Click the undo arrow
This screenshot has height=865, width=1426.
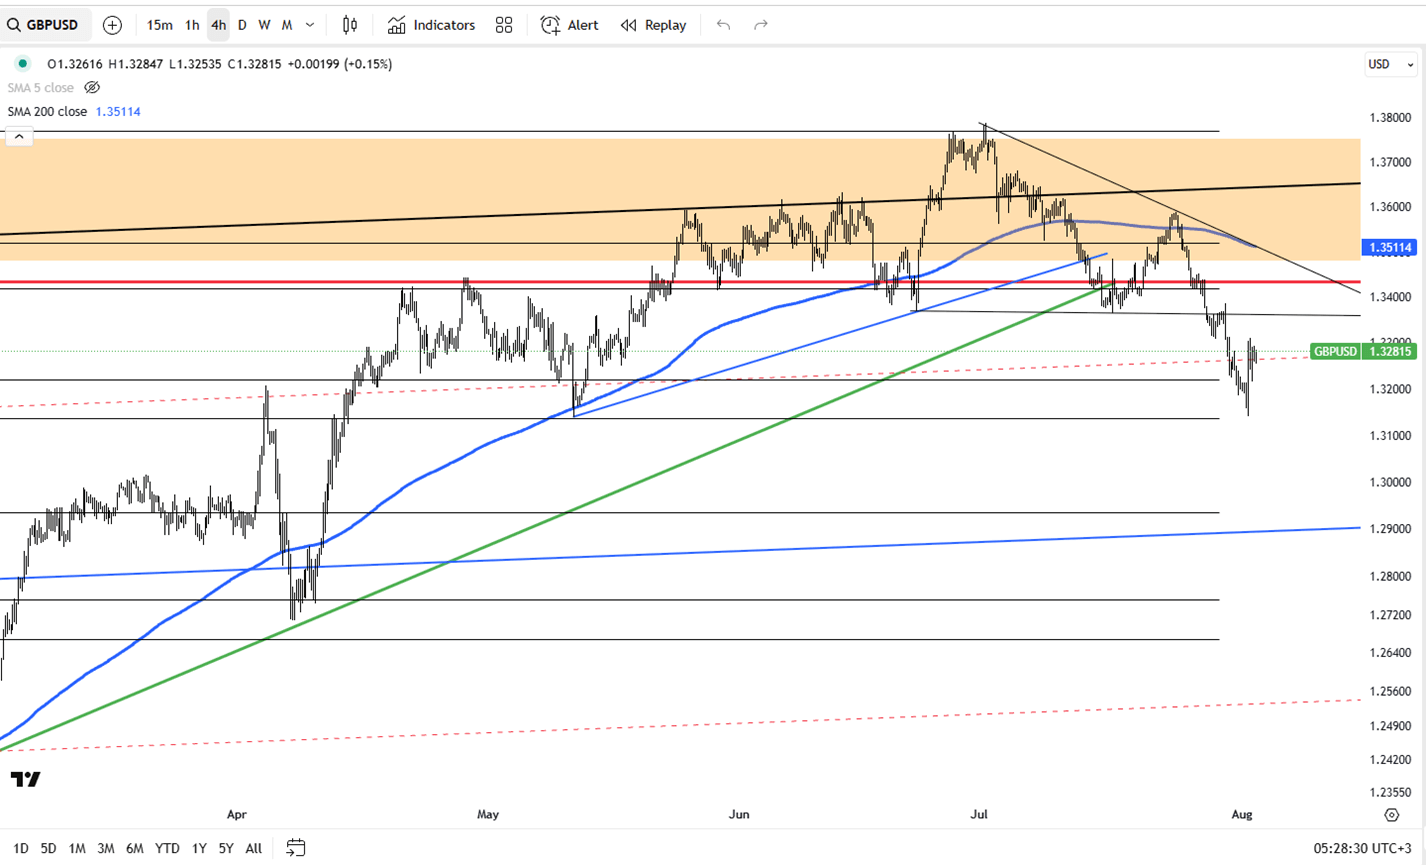coord(723,25)
